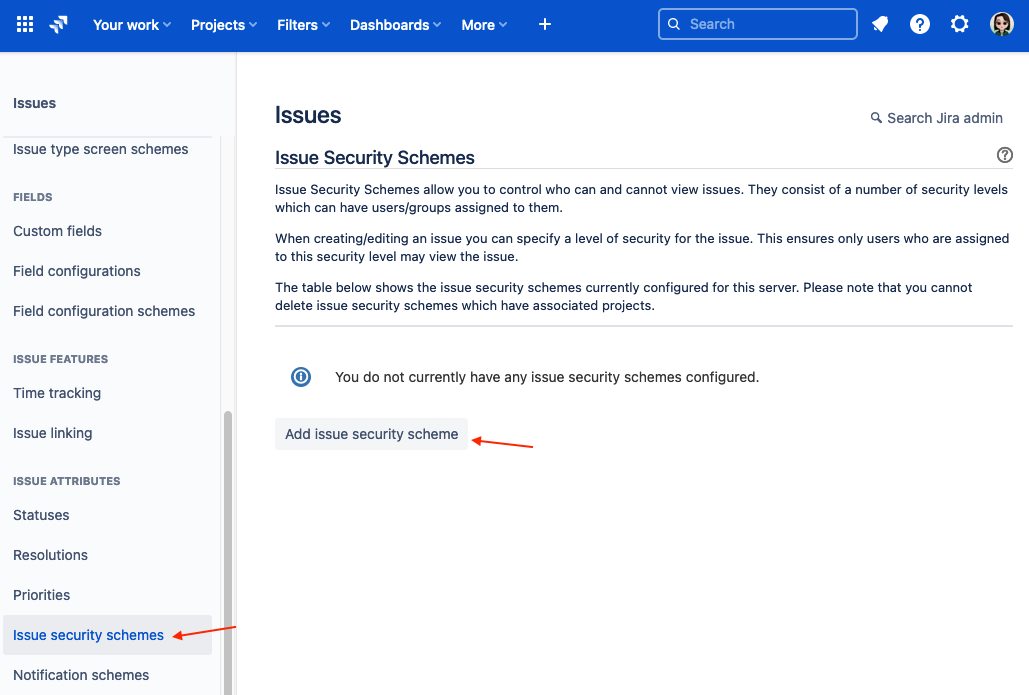Open Help via the question mark icon
This screenshot has width=1029, height=695.
pos(920,24)
